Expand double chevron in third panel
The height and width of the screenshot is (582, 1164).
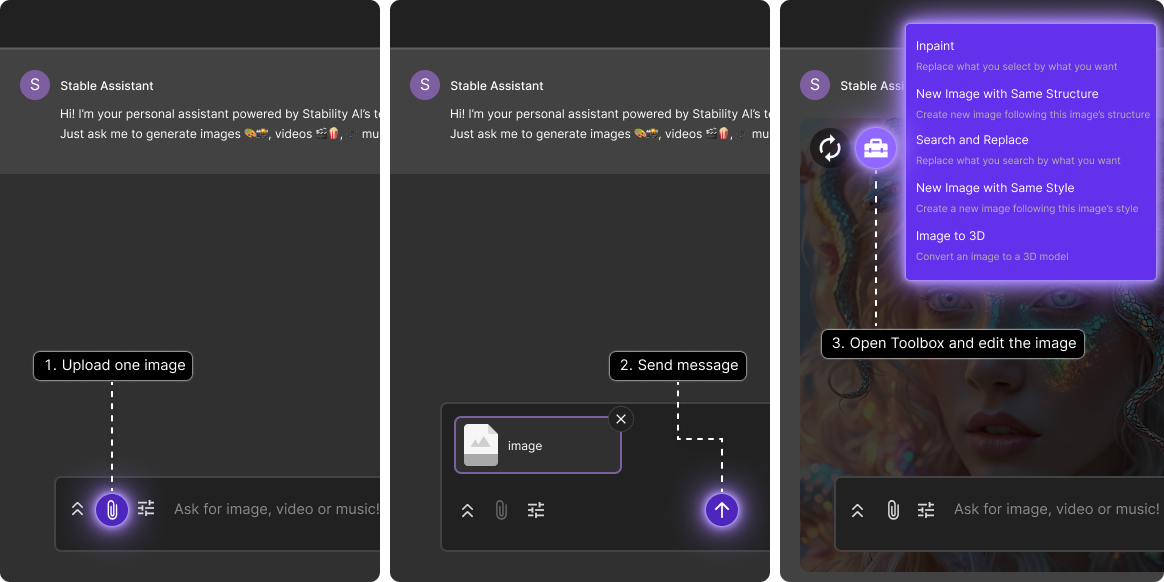pyautogui.click(x=857, y=511)
